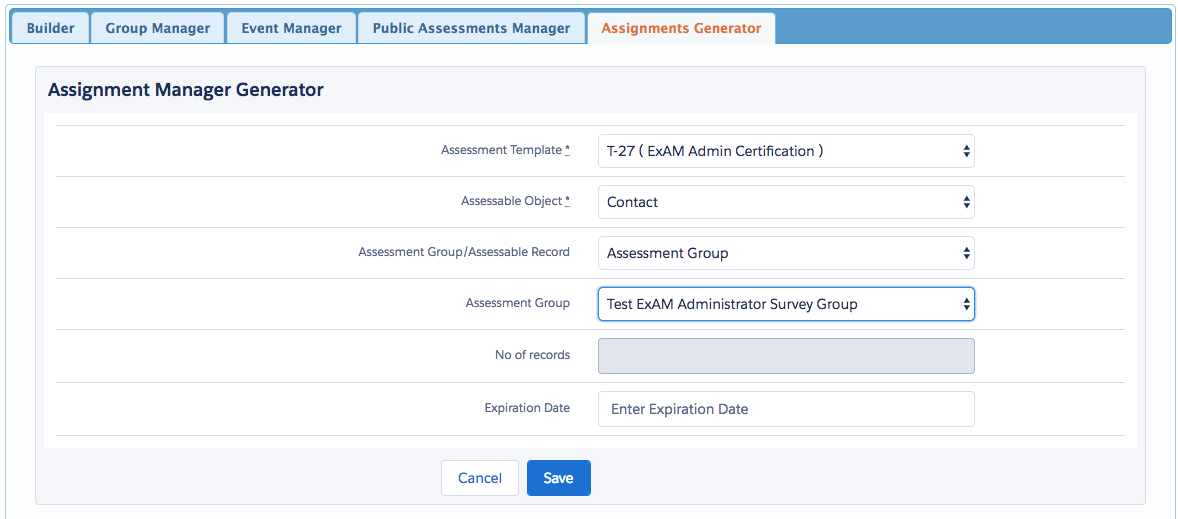Open the Group Manager tab
This screenshot has width=1178, height=519.
tap(158, 28)
